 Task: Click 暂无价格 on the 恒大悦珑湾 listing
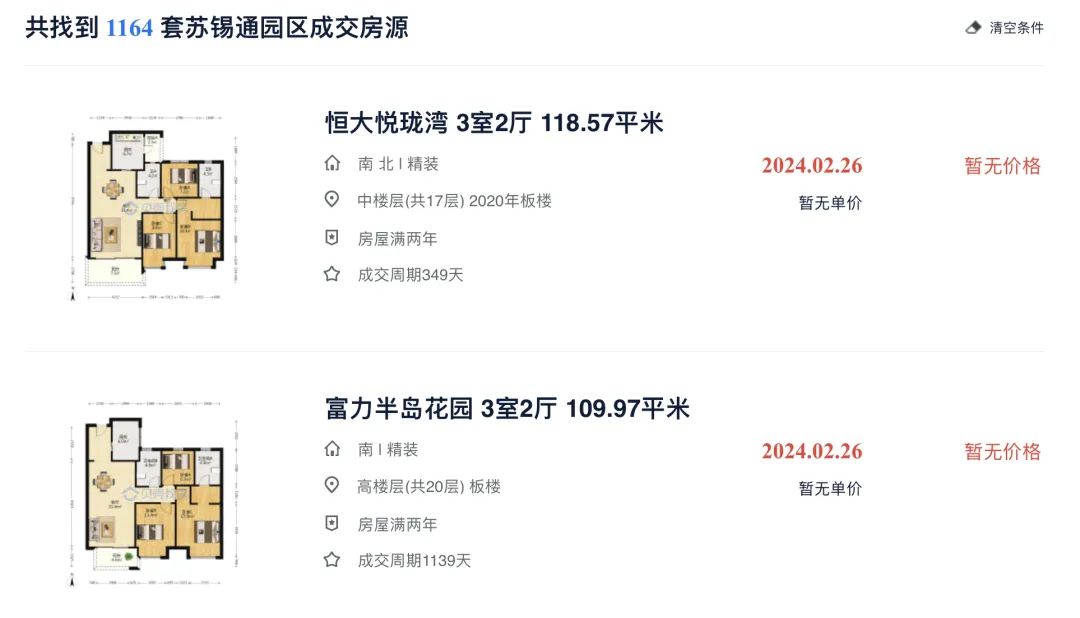(1002, 166)
